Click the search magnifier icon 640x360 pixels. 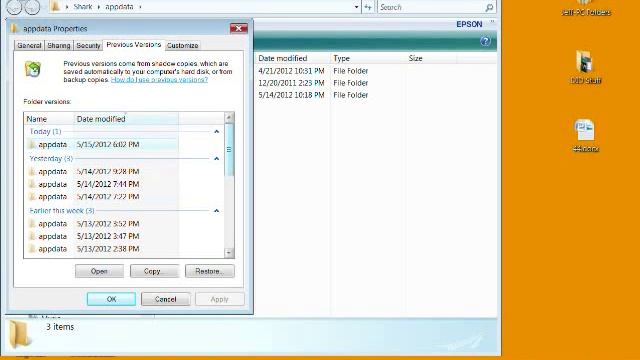click(x=489, y=7)
